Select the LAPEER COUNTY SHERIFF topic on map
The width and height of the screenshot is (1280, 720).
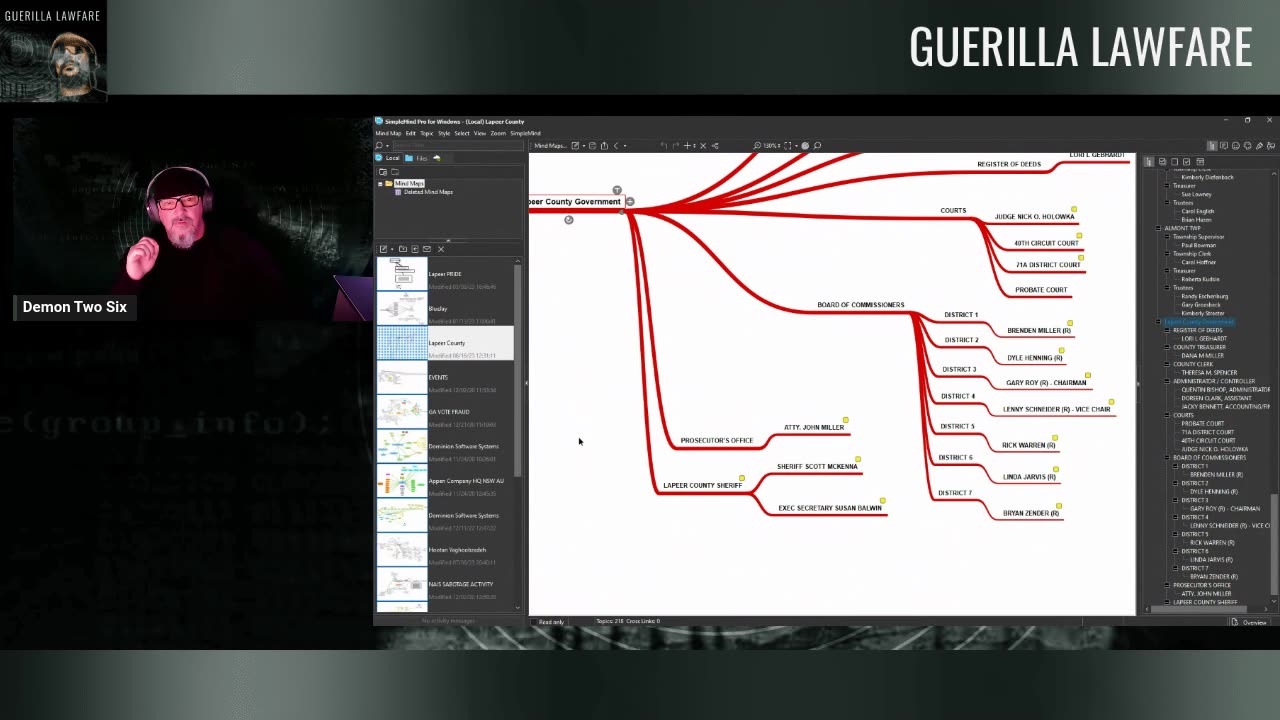(x=703, y=486)
